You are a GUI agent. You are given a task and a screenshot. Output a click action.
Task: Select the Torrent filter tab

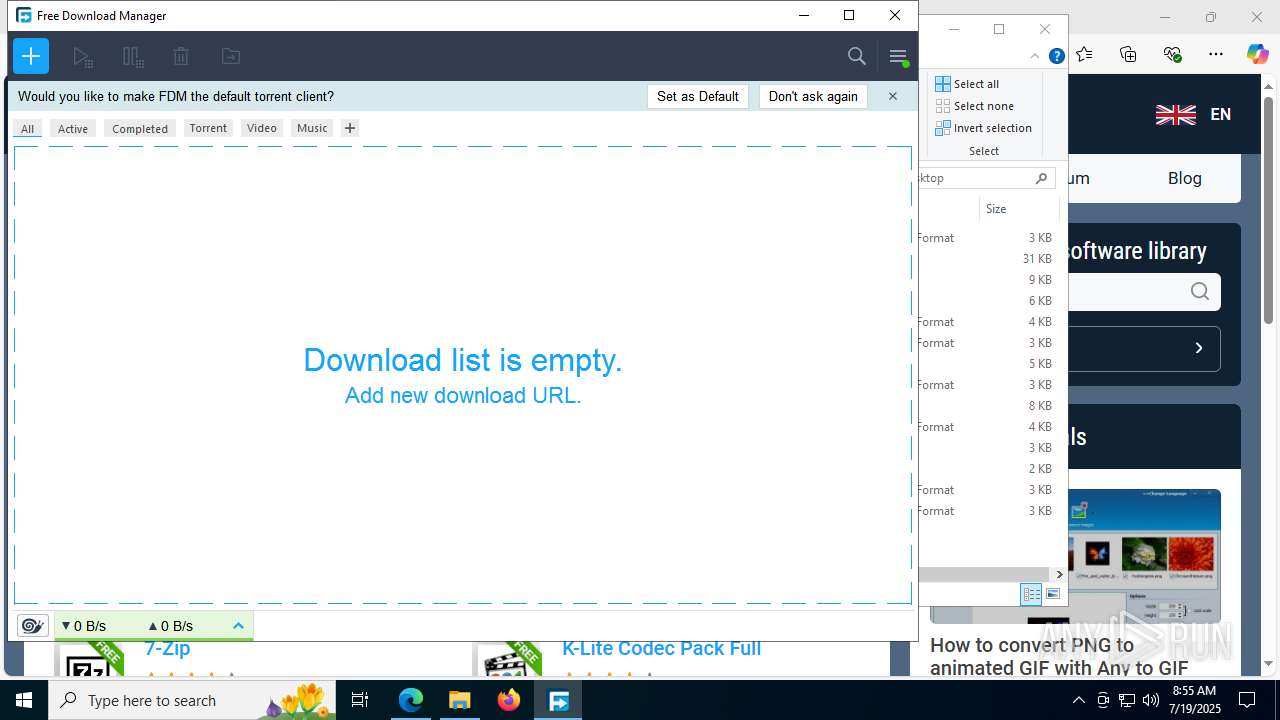[208, 128]
